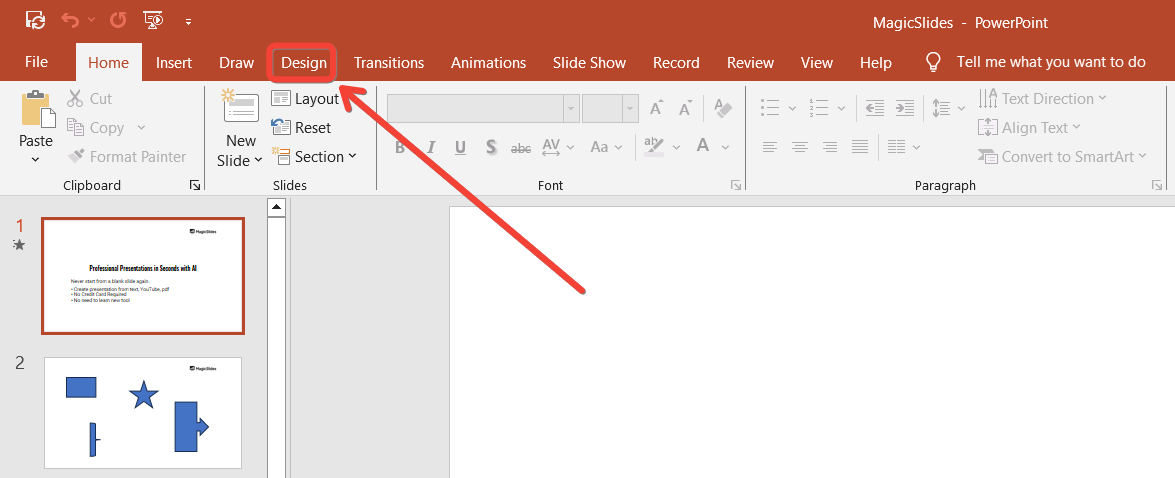Open the Undo history dropdown arrow

(91, 20)
